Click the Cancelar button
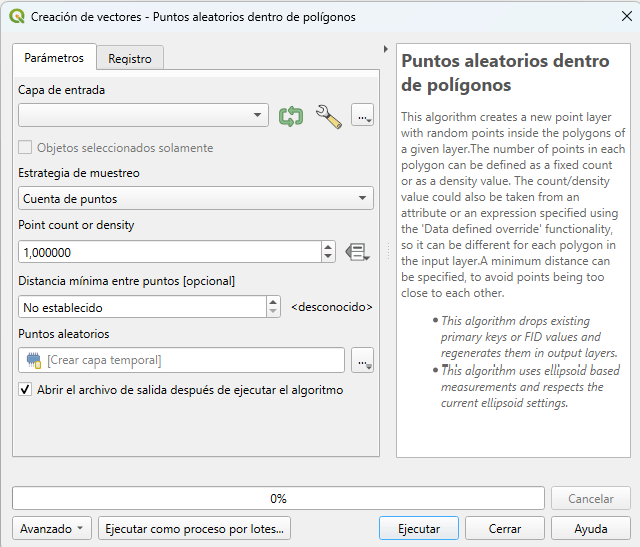Viewport: 640px width, 547px height. click(x=591, y=498)
